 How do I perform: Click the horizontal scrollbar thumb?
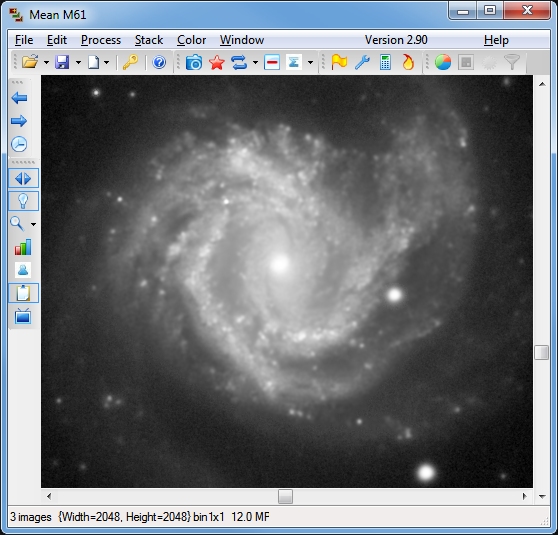pyautogui.click(x=285, y=497)
